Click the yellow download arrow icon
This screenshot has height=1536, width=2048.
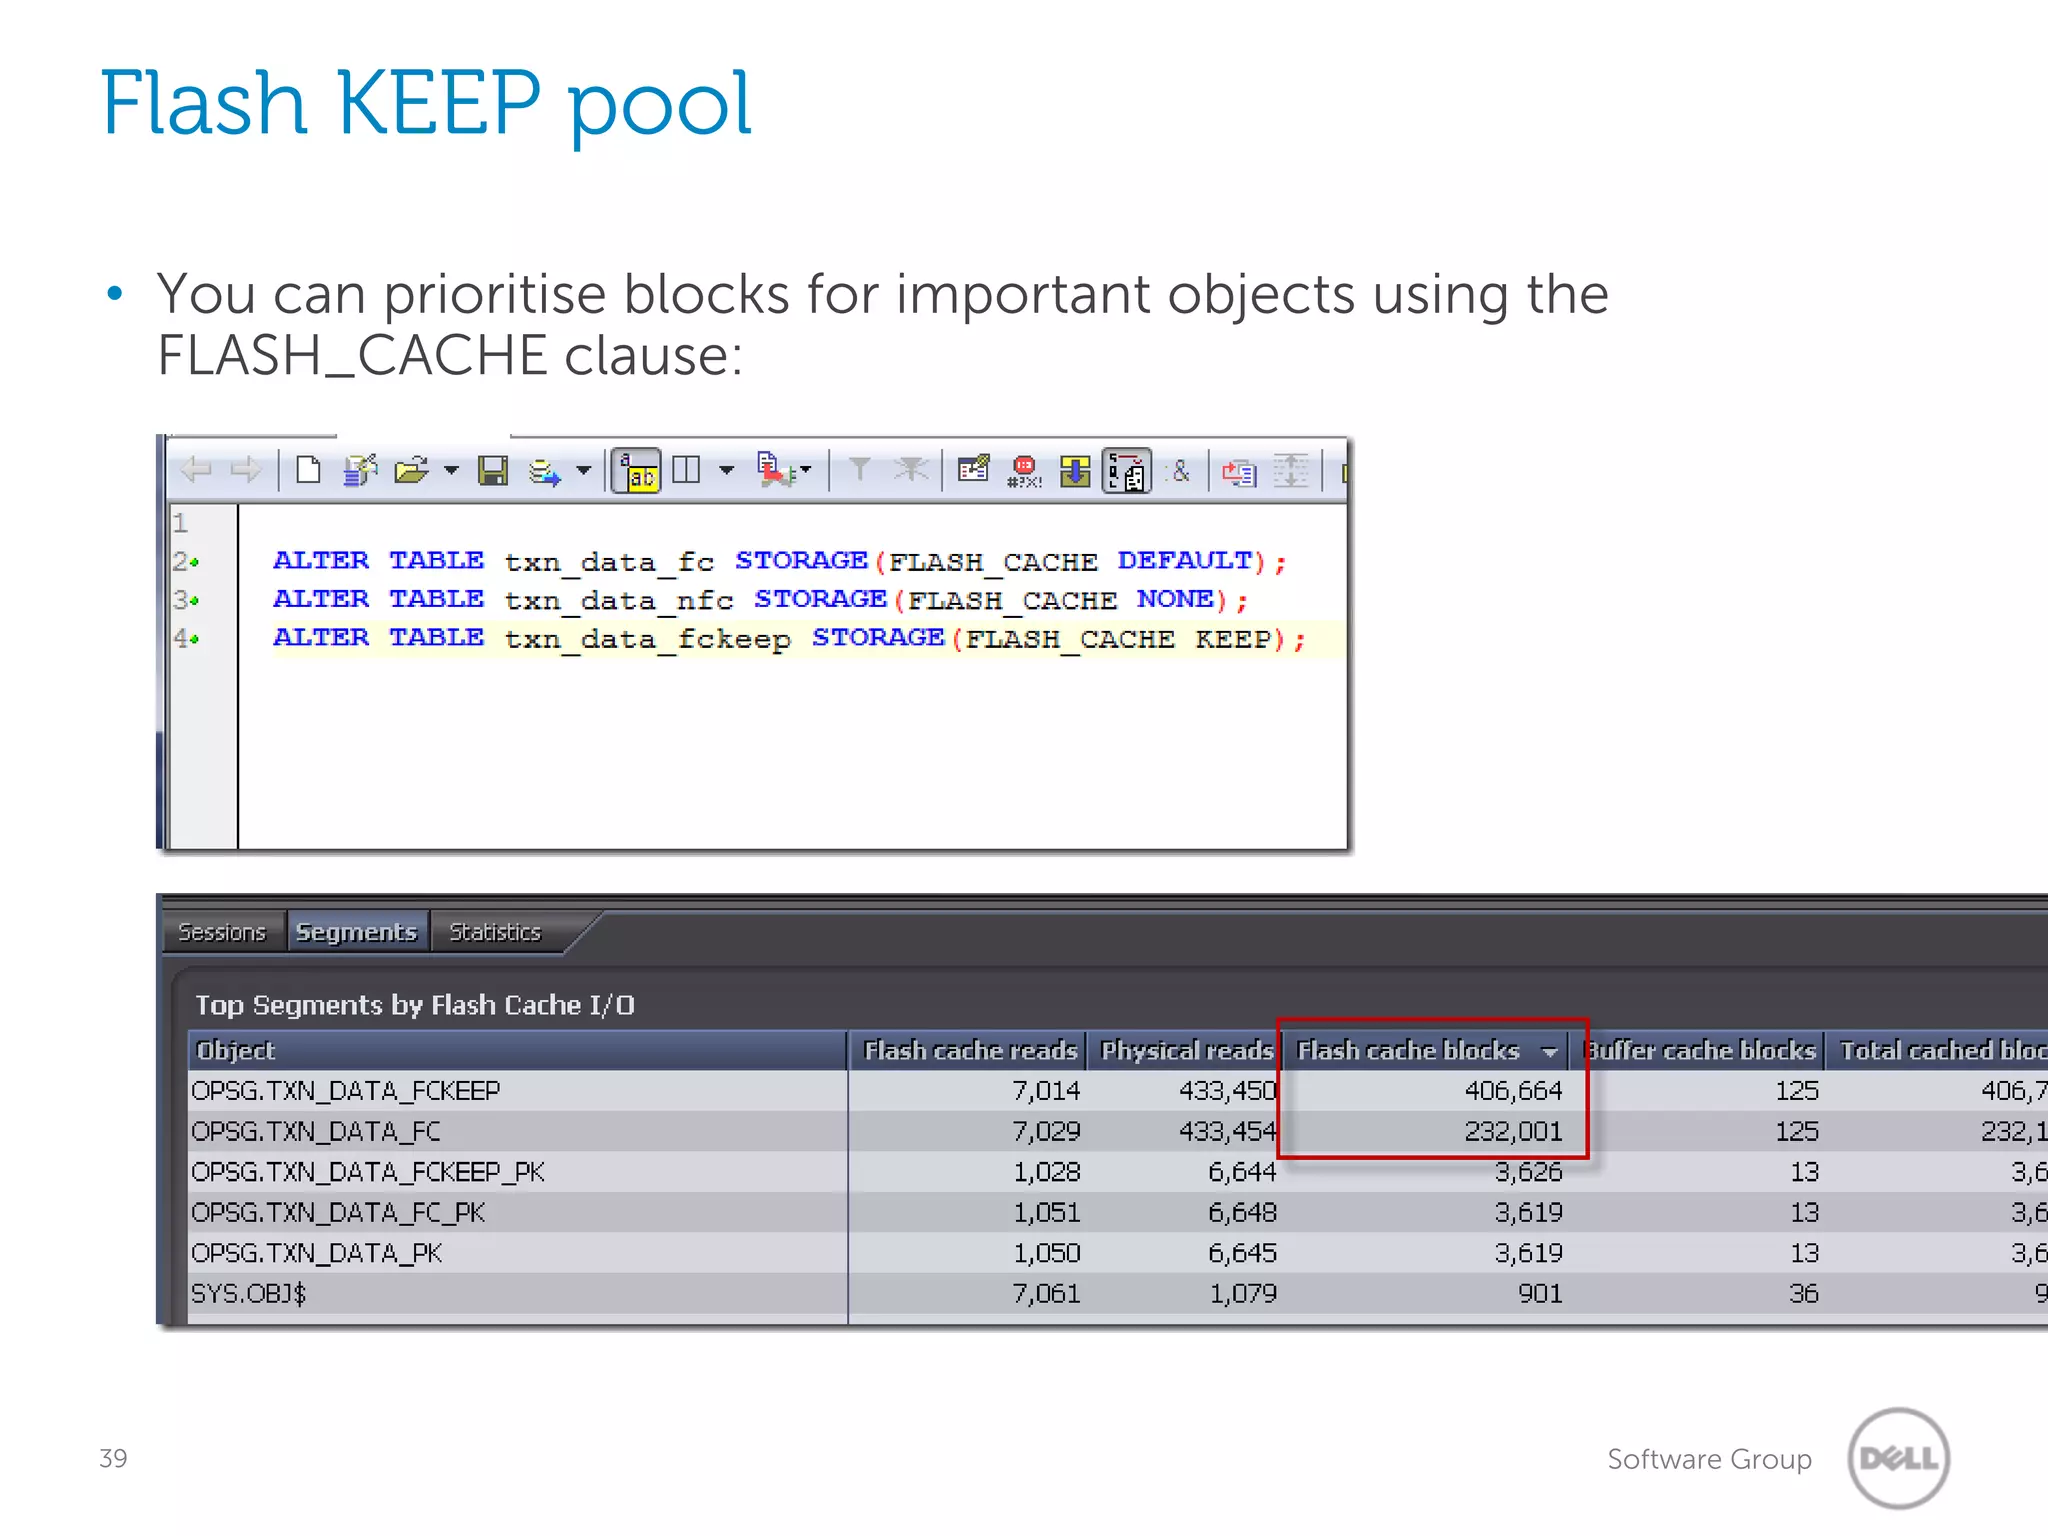click(x=1075, y=471)
